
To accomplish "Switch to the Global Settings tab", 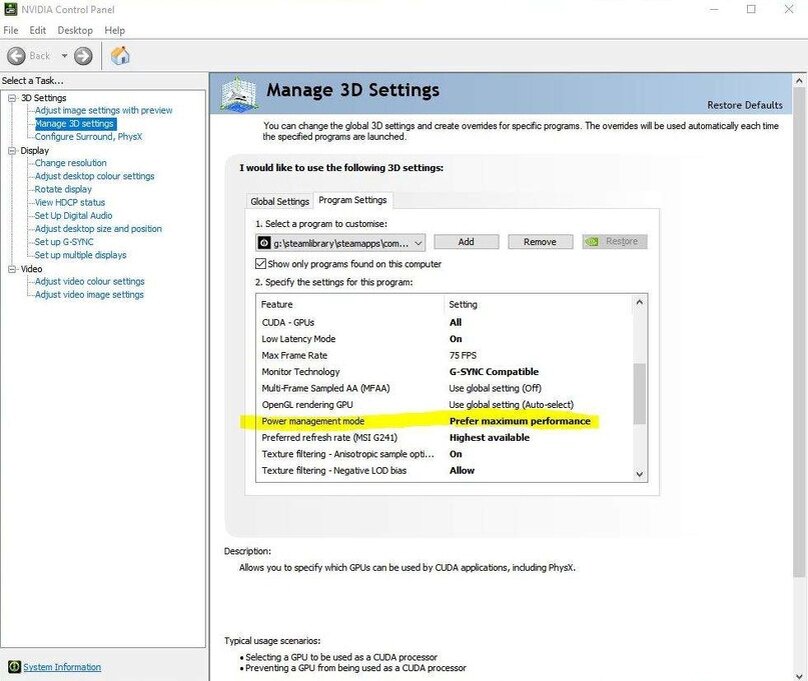I will 280,201.
